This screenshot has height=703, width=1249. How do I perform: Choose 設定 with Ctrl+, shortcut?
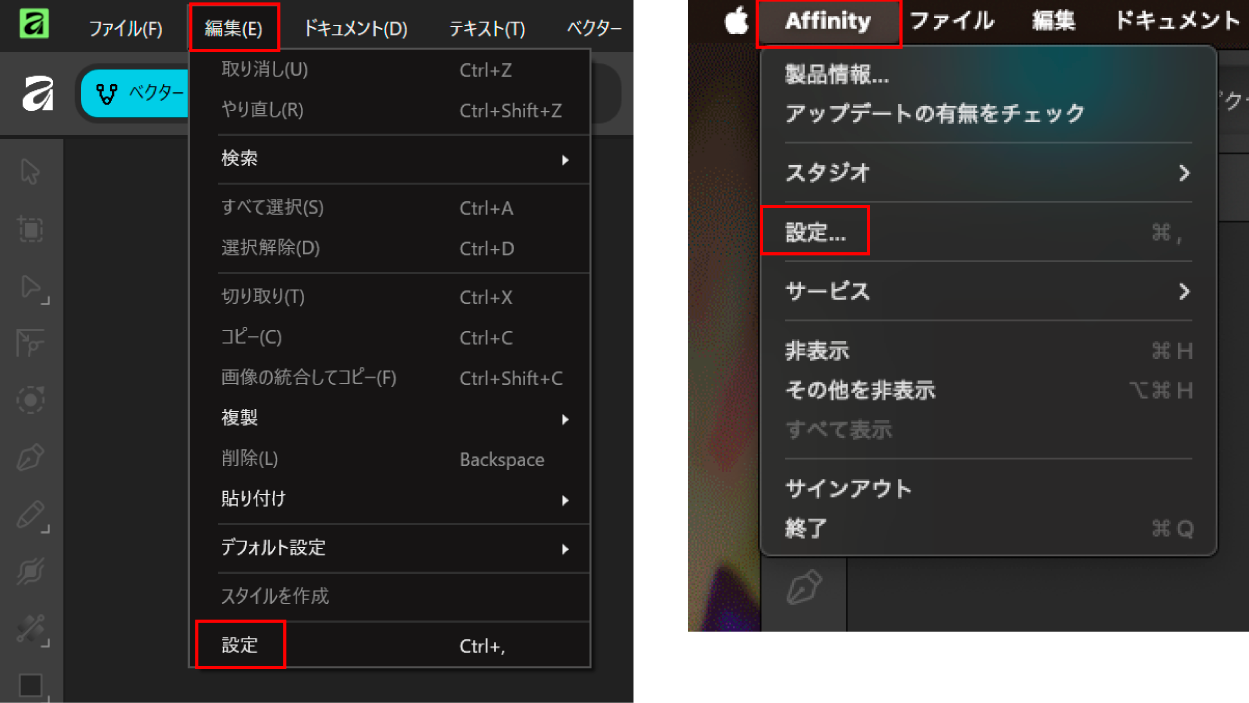pos(395,646)
